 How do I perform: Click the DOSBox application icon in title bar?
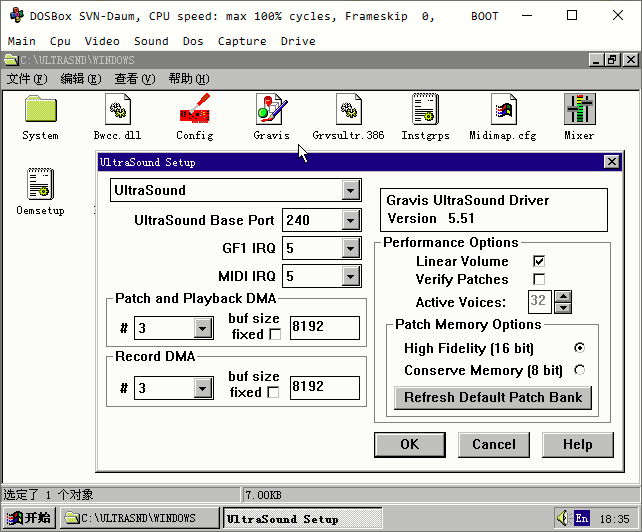click(16, 16)
